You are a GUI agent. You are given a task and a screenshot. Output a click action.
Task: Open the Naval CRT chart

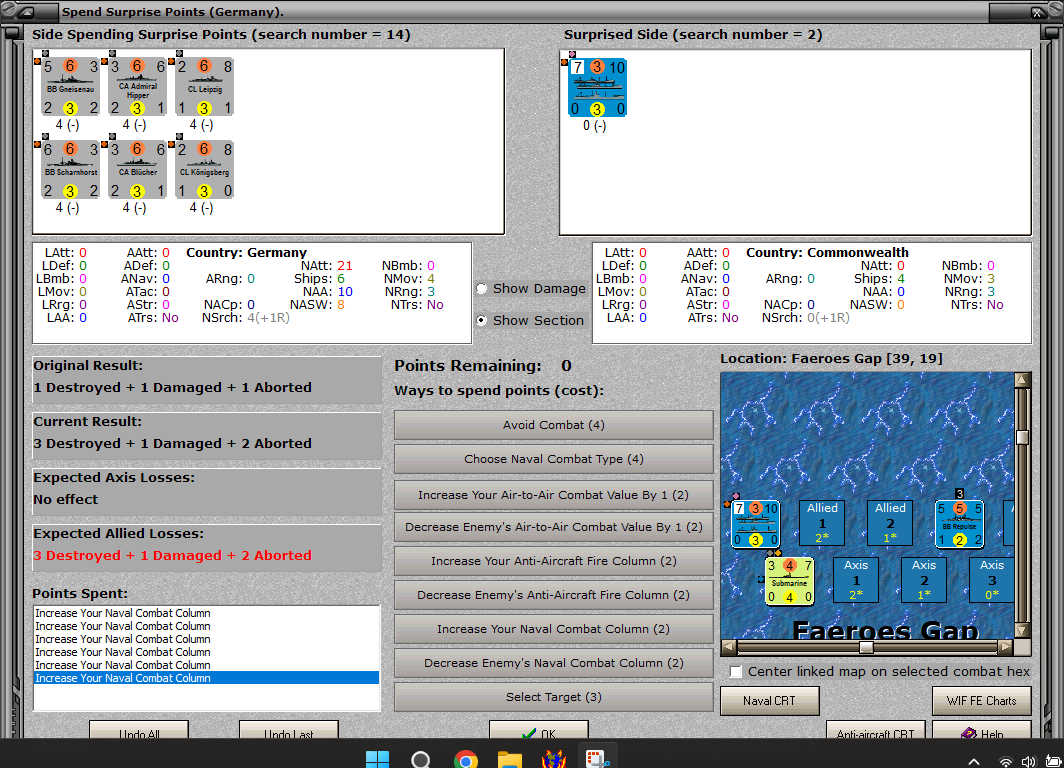[x=770, y=701]
